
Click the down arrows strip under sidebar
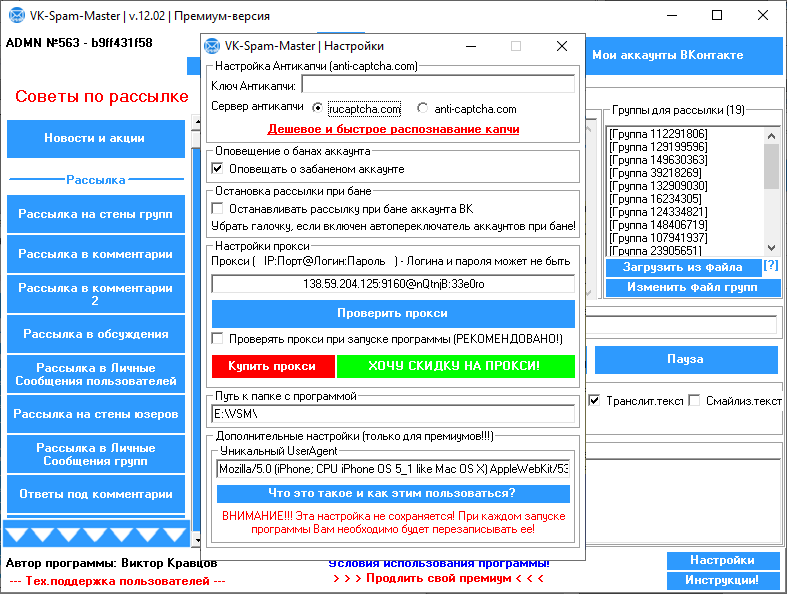[x=96, y=534]
